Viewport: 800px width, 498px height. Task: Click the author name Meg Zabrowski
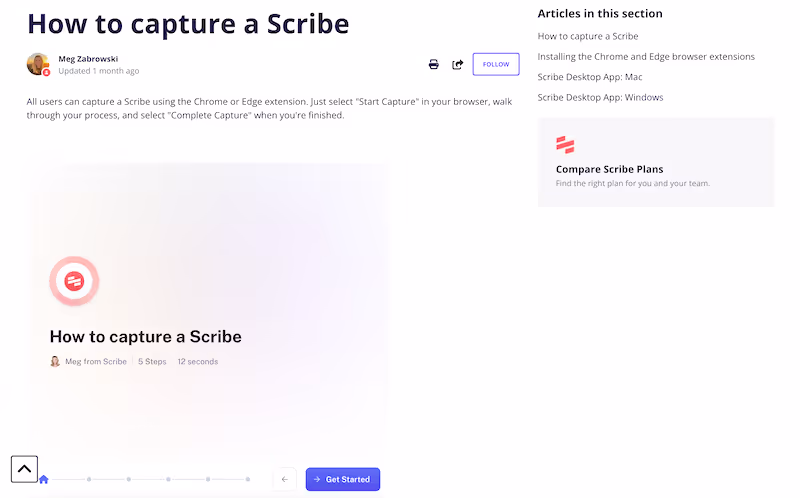tap(88, 59)
